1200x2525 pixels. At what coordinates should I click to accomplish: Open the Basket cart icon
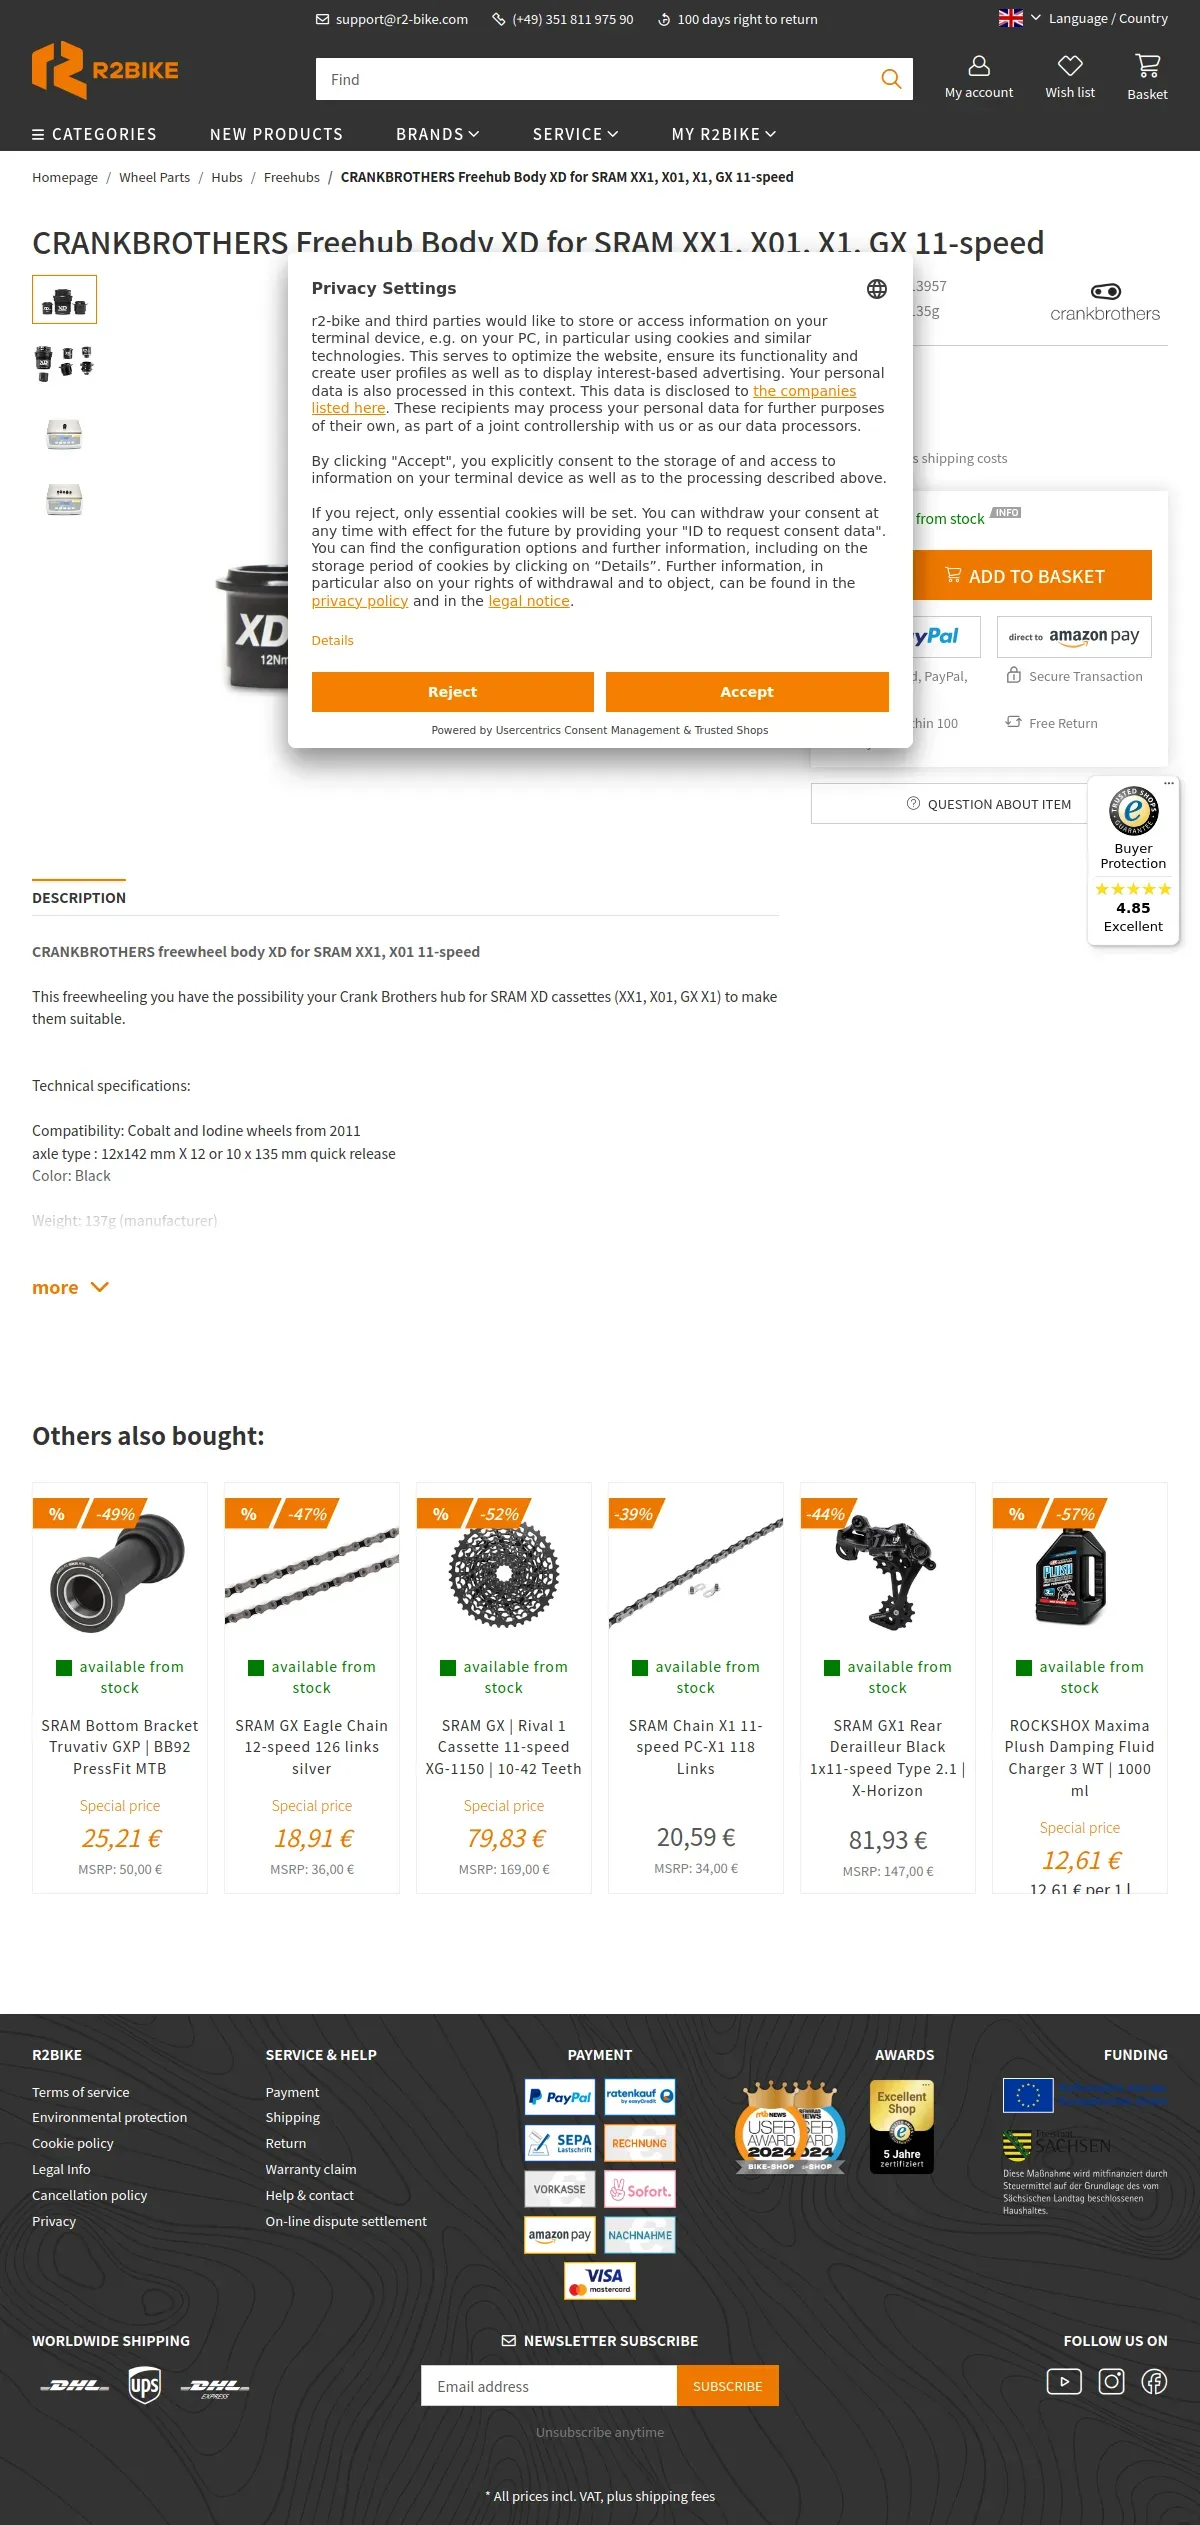pos(1147,66)
